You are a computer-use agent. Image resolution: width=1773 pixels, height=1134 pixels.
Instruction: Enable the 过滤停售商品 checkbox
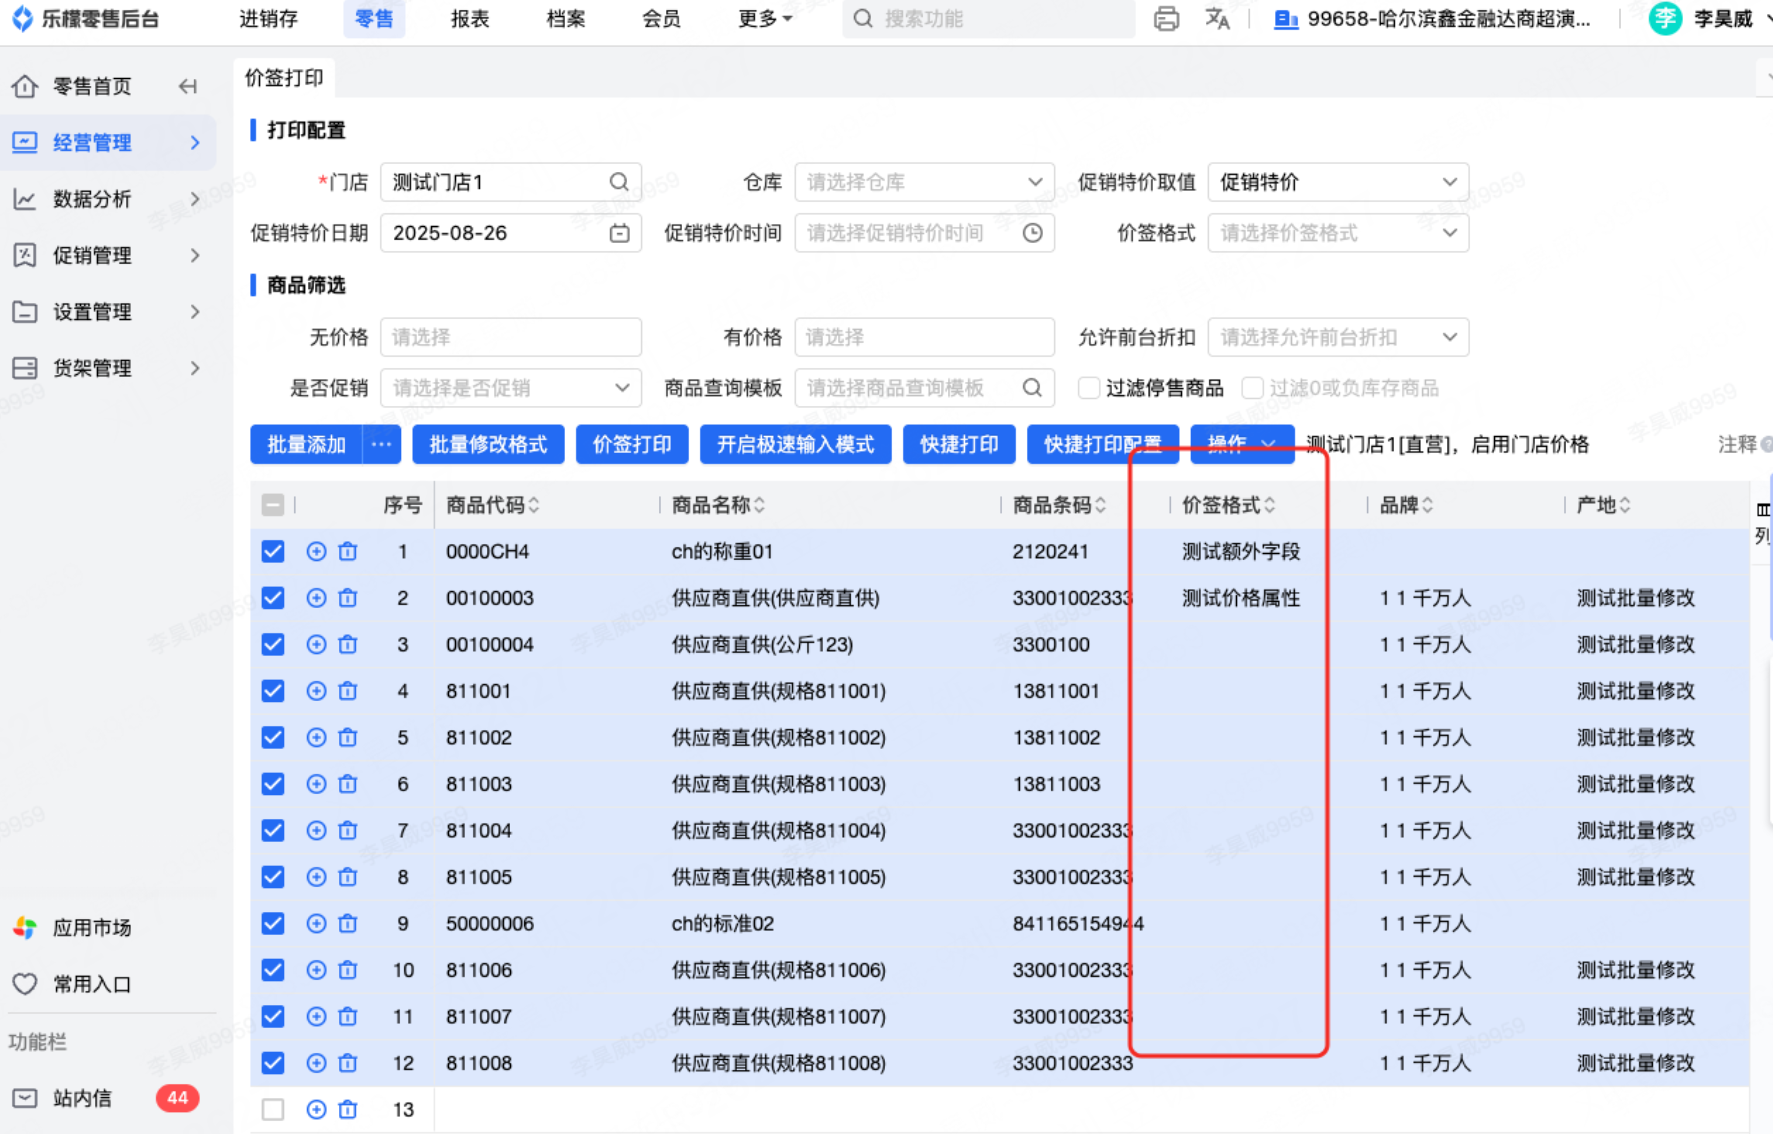click(x=1089, y=388)
